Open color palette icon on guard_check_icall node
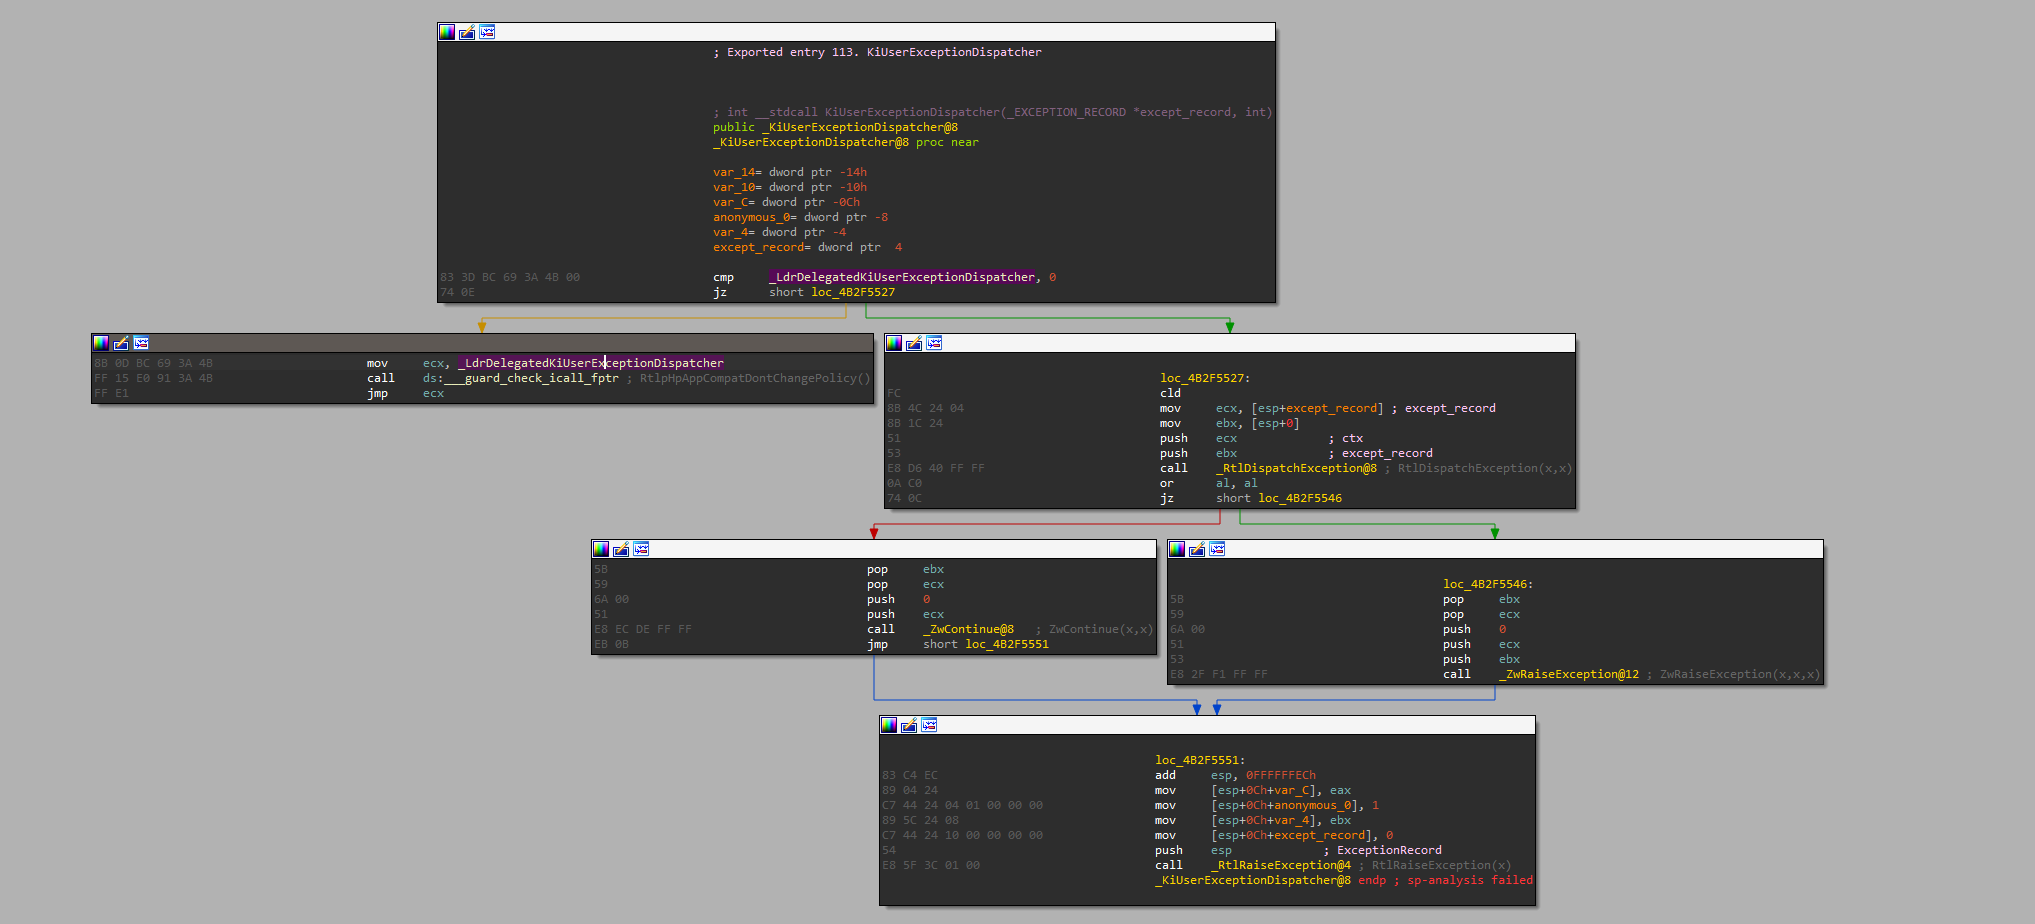The width and height of the screenshot is (2035, 924). pyautogui.click(x=101, y=343)
